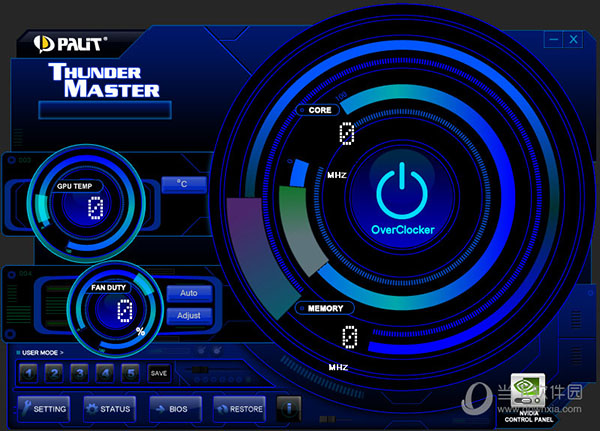Click the field below Thunder Master title
This screenshot has height=431, width=600.
(105, 109)
